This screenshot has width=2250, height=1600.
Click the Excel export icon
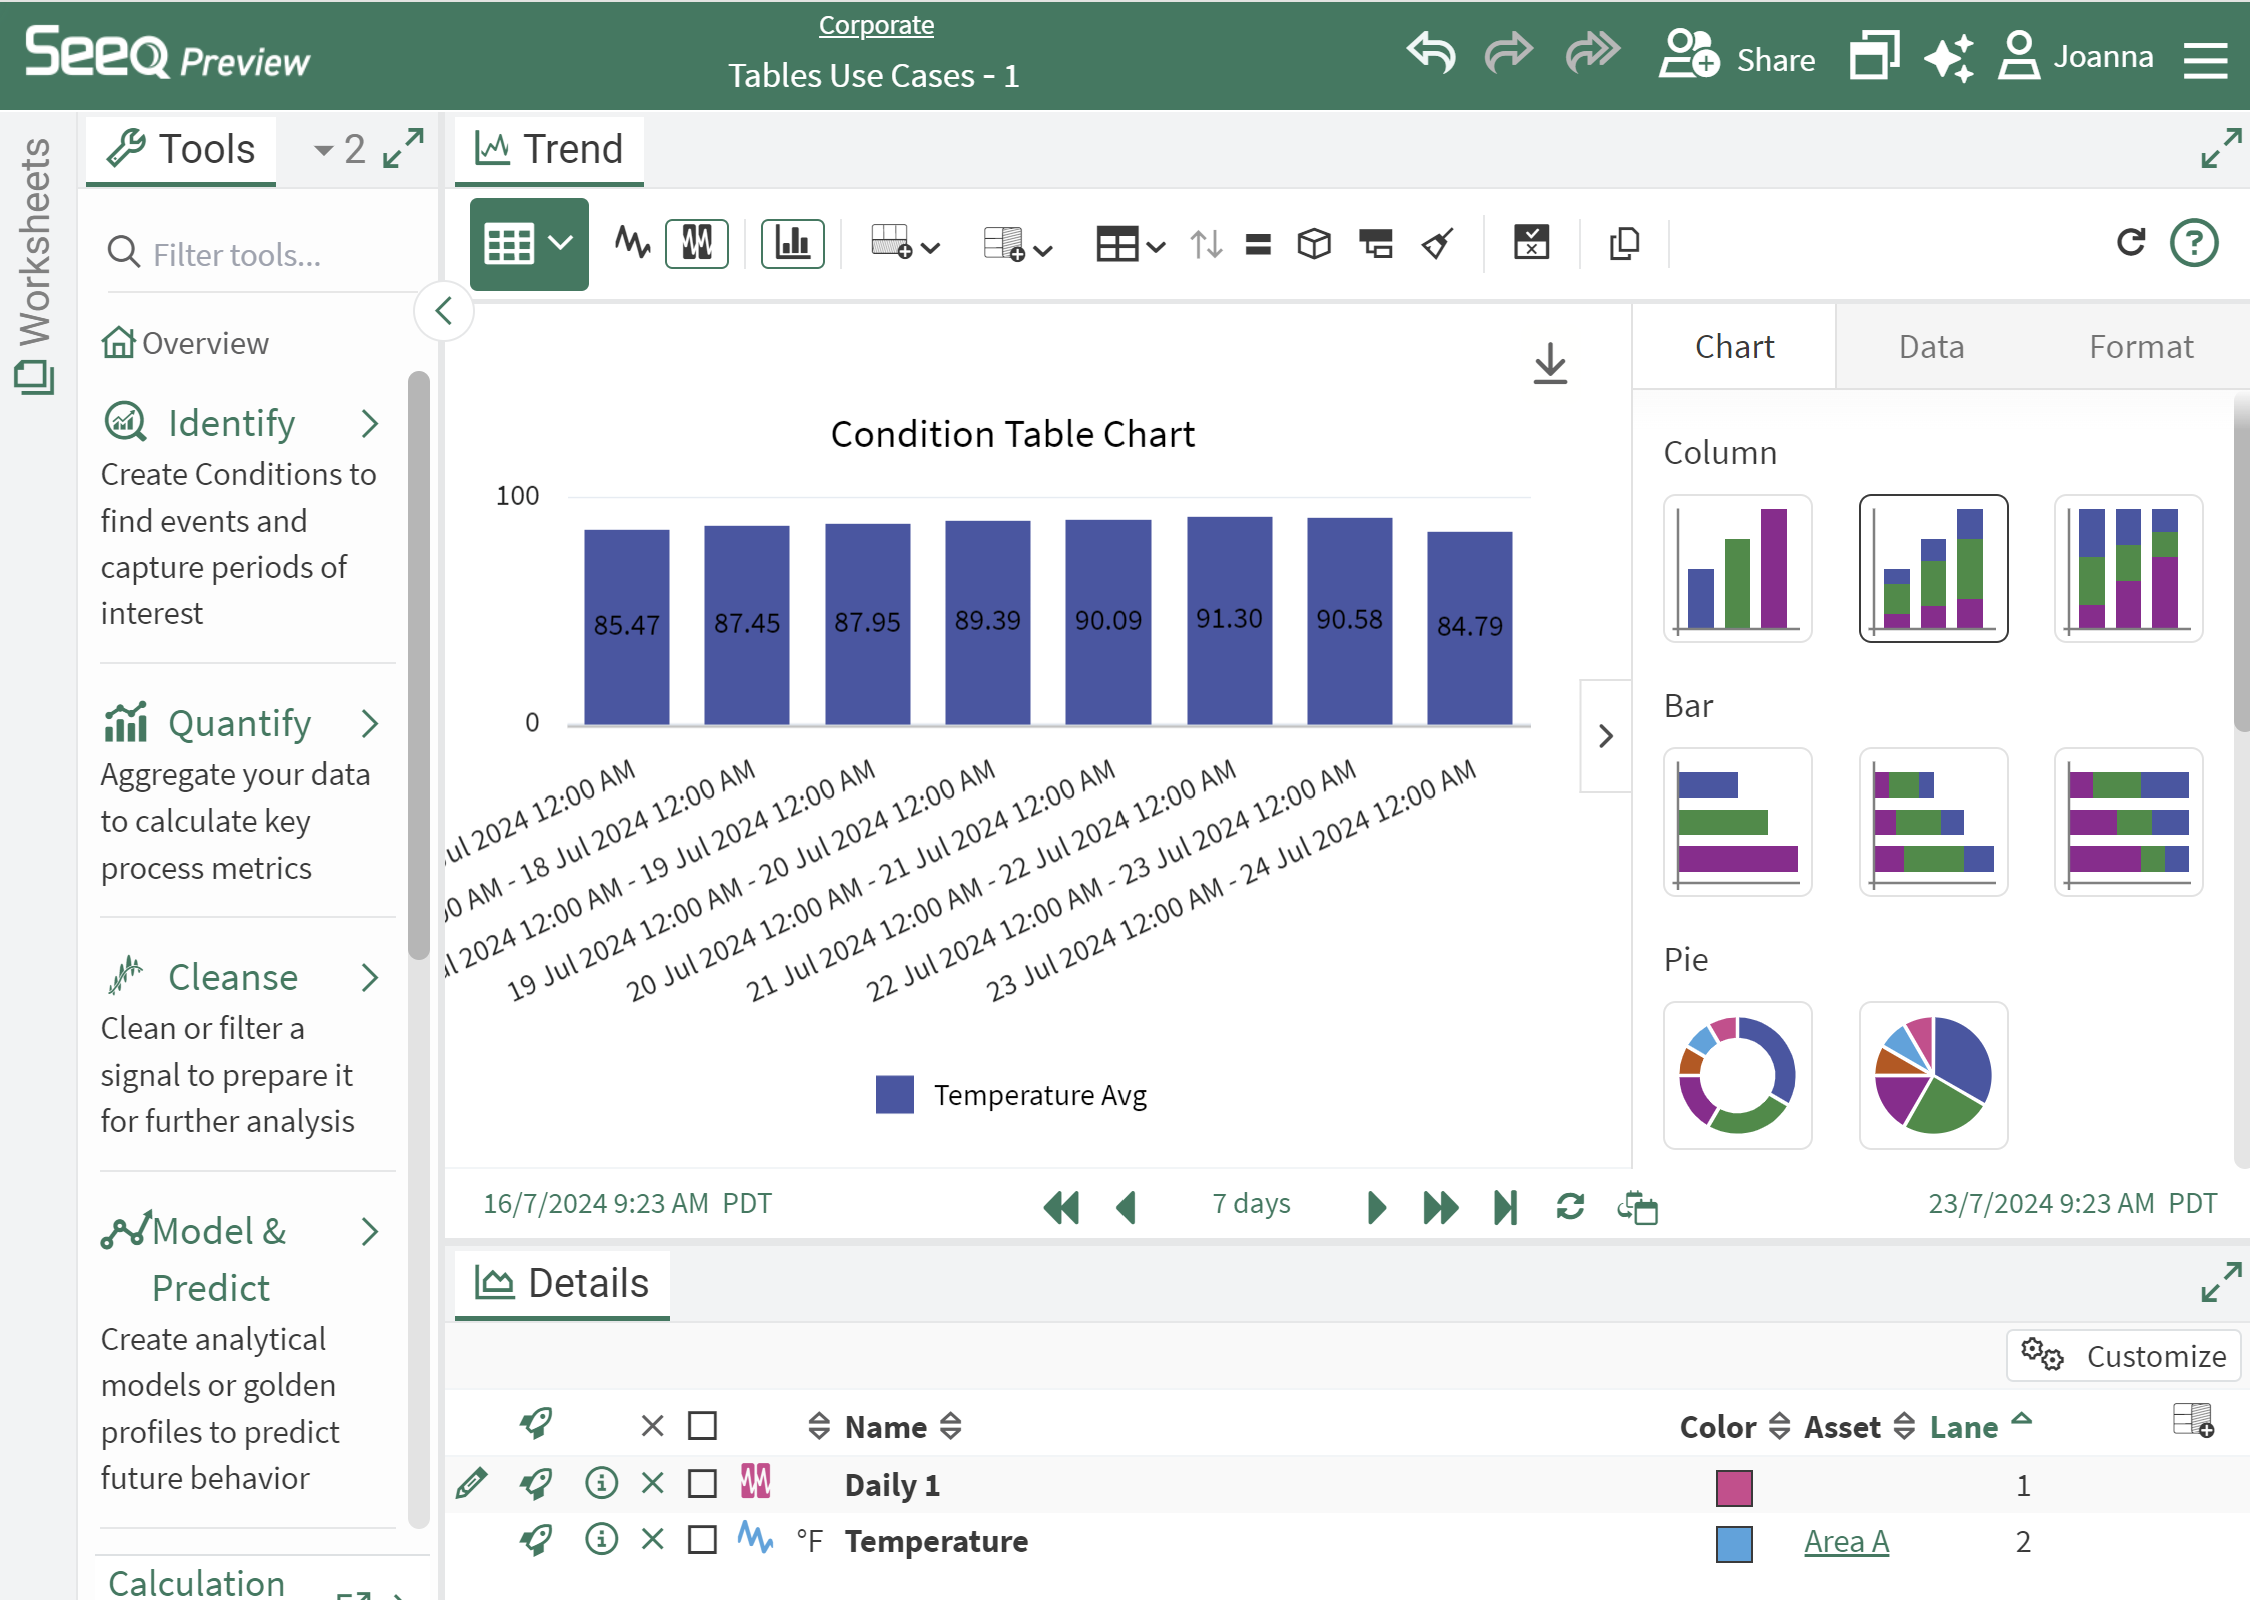pos(1531,242)
